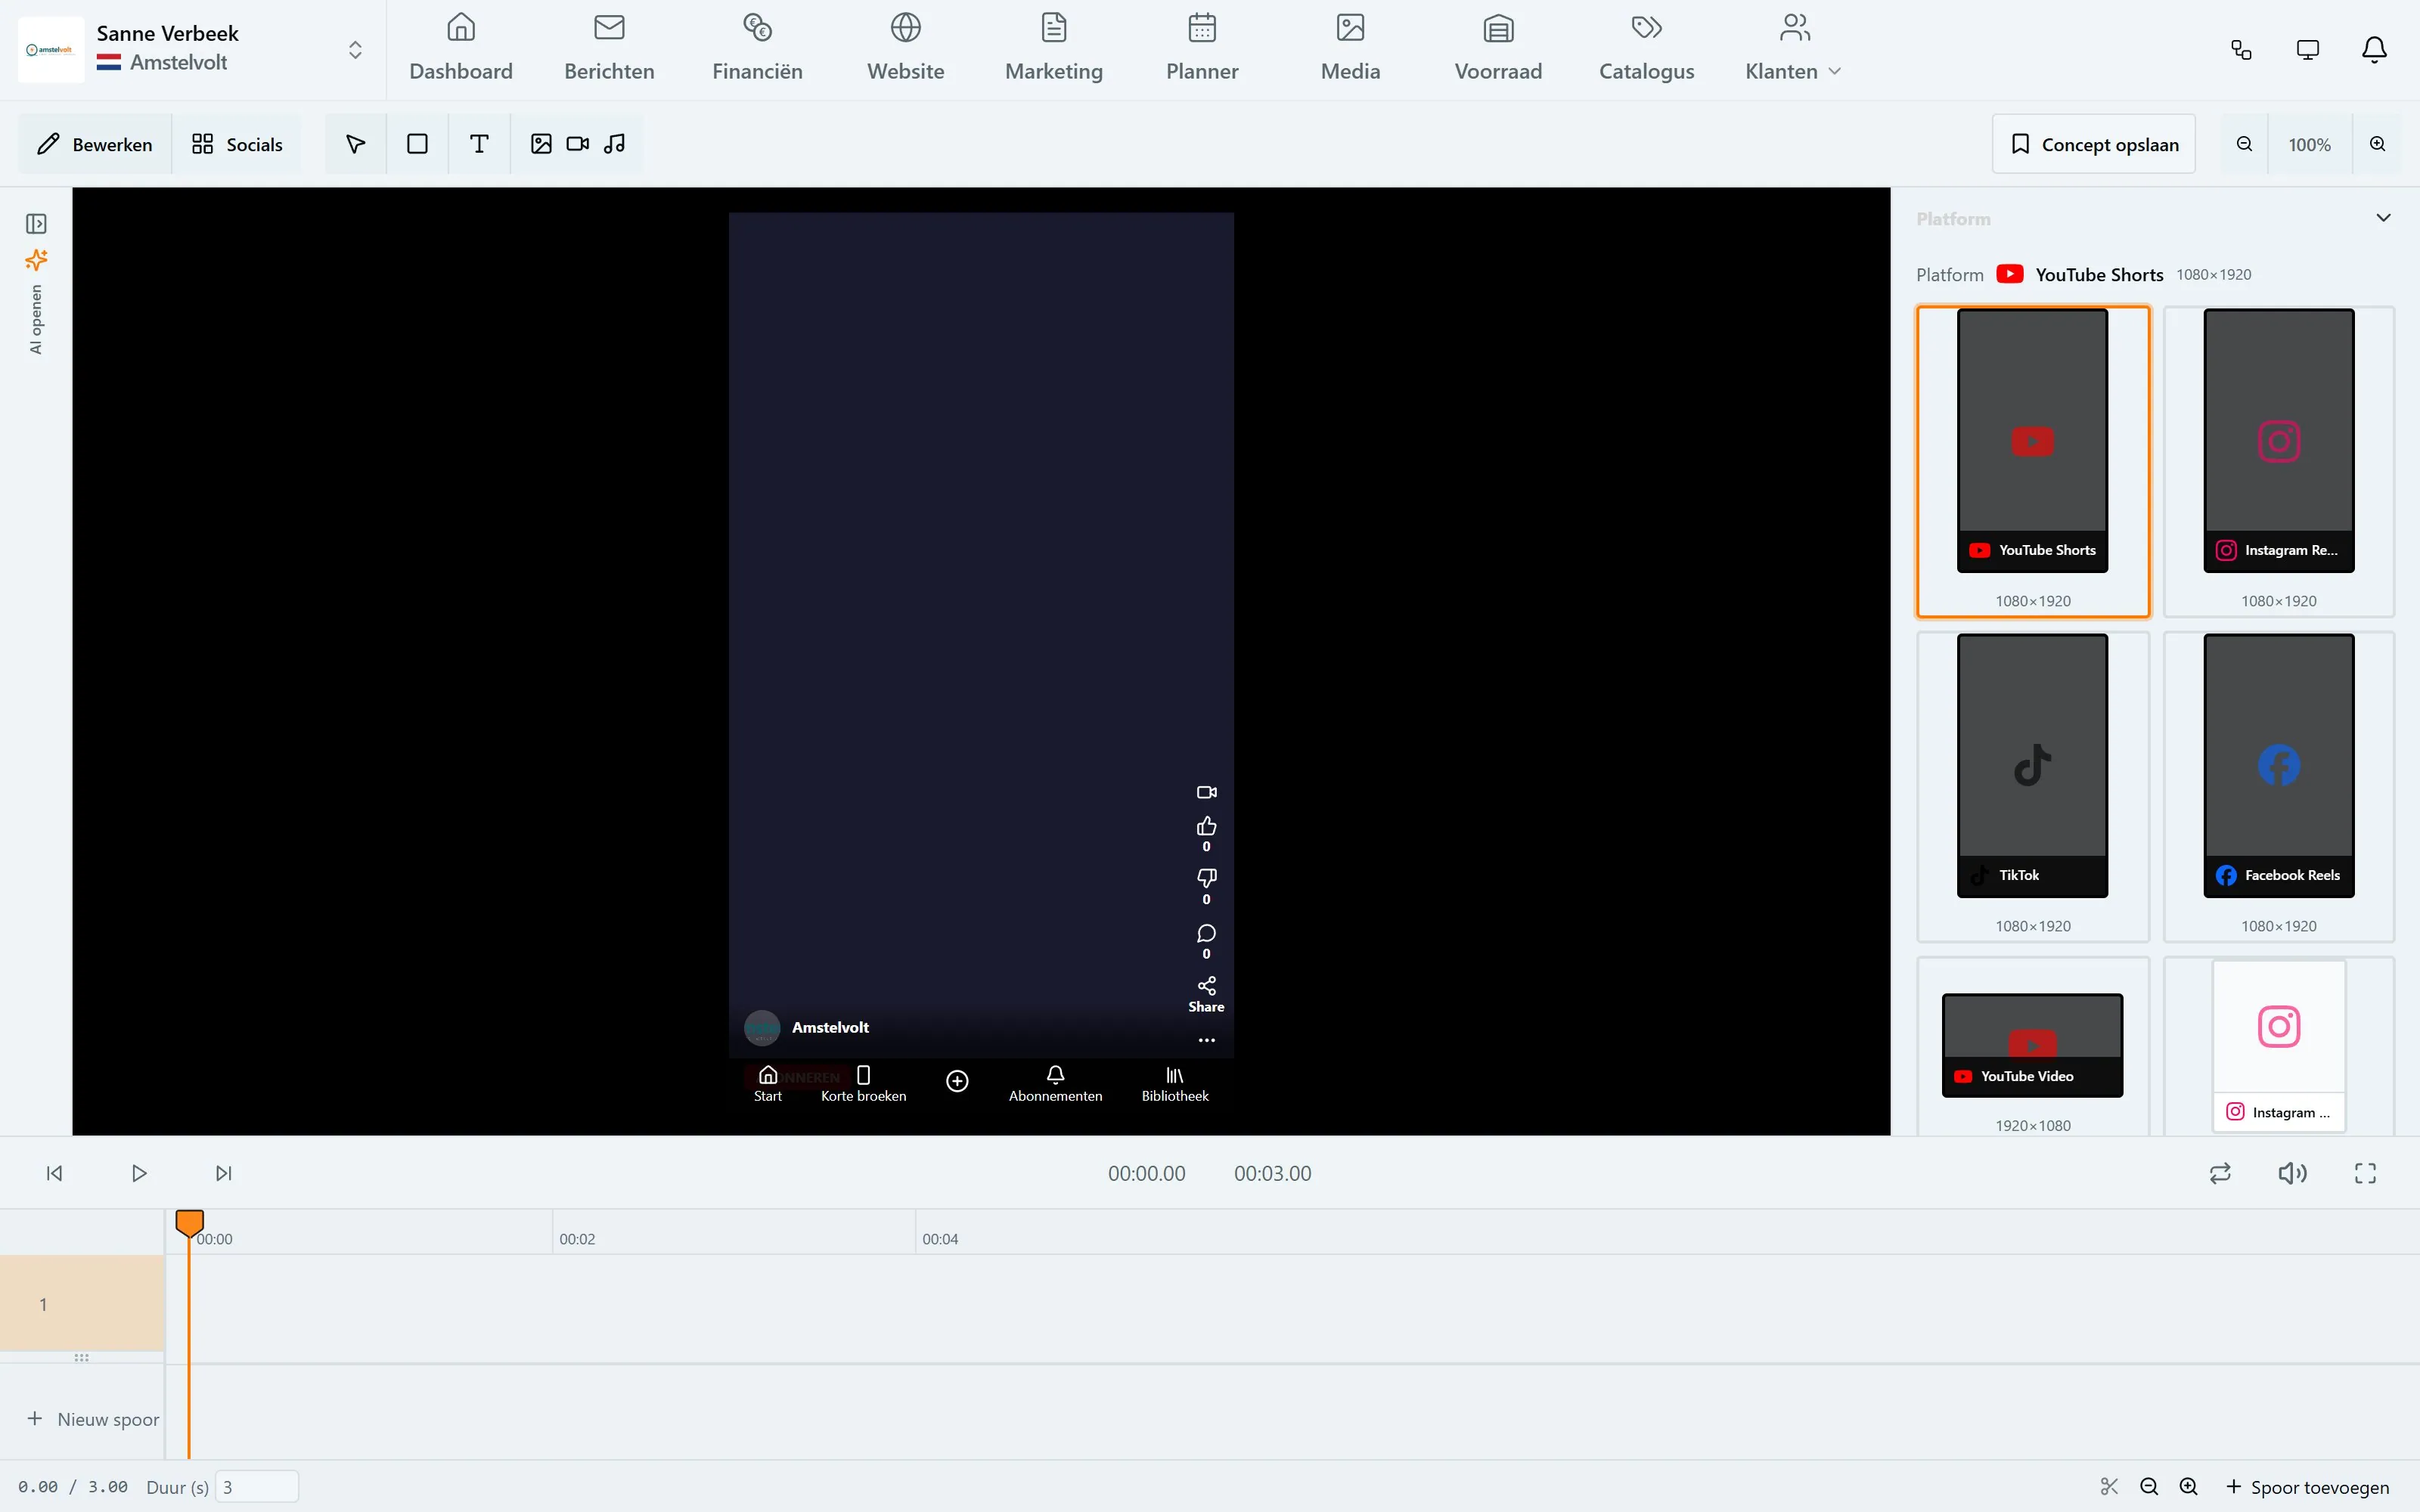This screenshot has height=1512, width=2420.
Task: Select the TikTok platform thumbnail
Action: pyautogui.click(x=2033, y=786)
